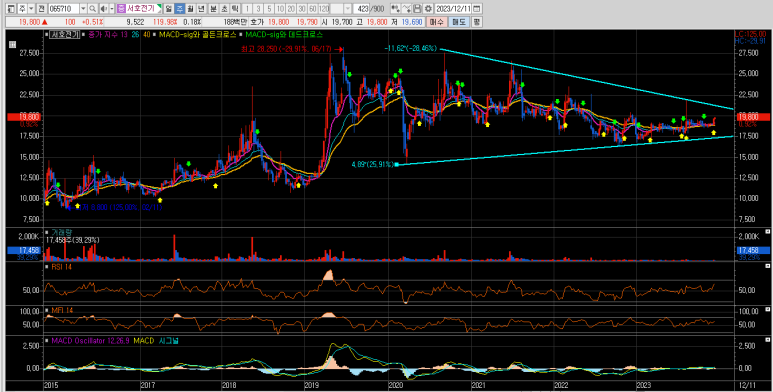The height and width of the screenshot is (392, 773).
Task: Choose the 1 interval button
Action: point(247,9)
